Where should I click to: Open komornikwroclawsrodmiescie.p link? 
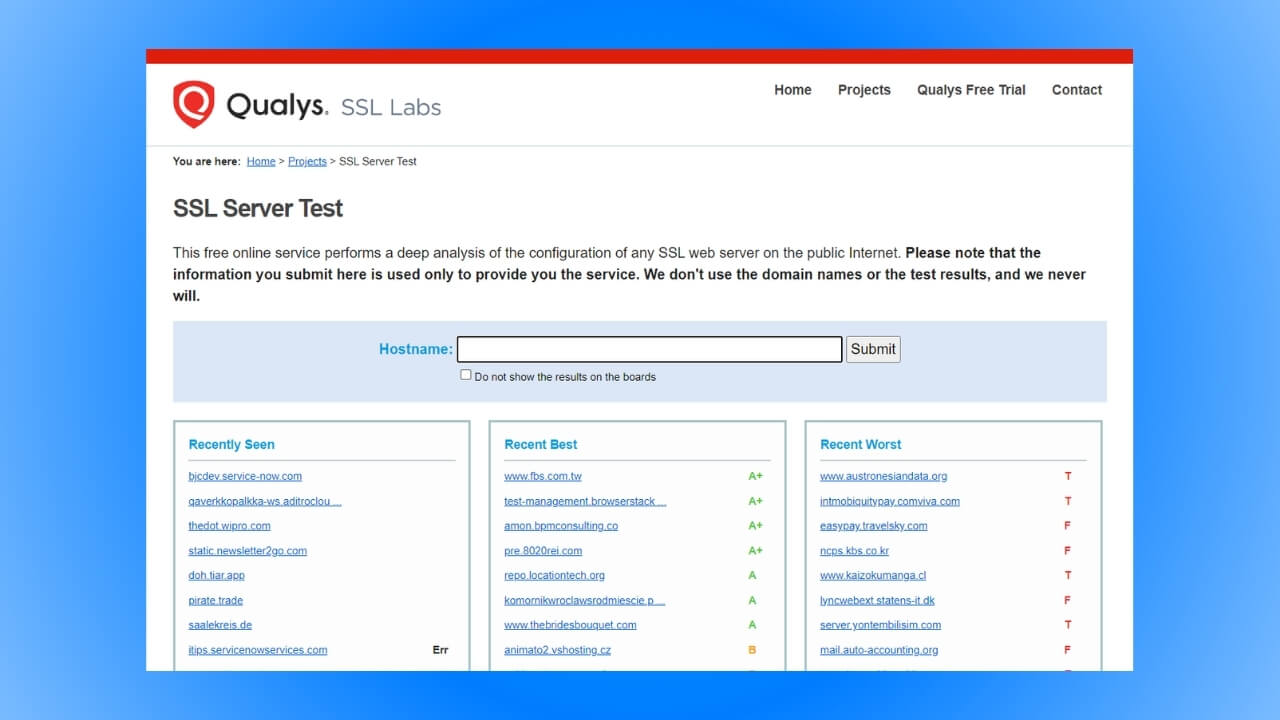[584, 601]
